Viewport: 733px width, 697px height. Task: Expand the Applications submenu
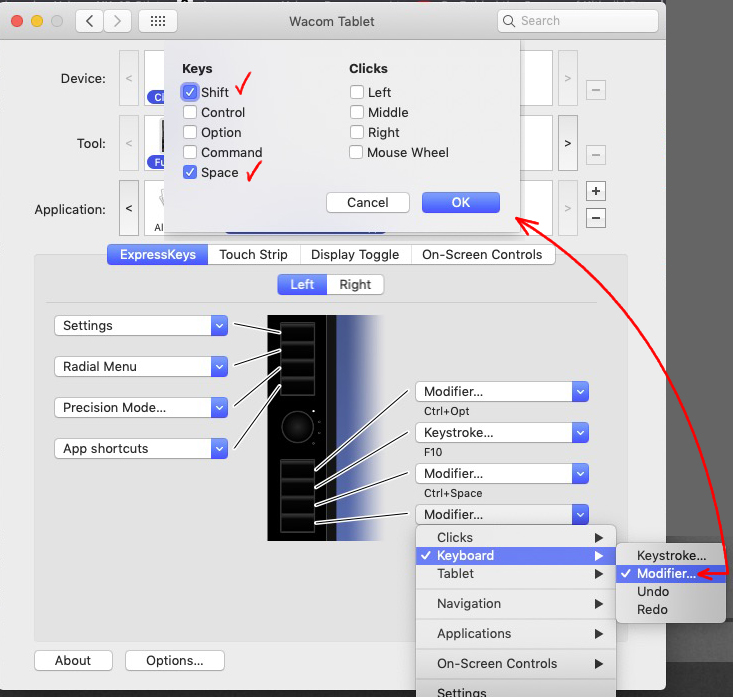(516, 633)
